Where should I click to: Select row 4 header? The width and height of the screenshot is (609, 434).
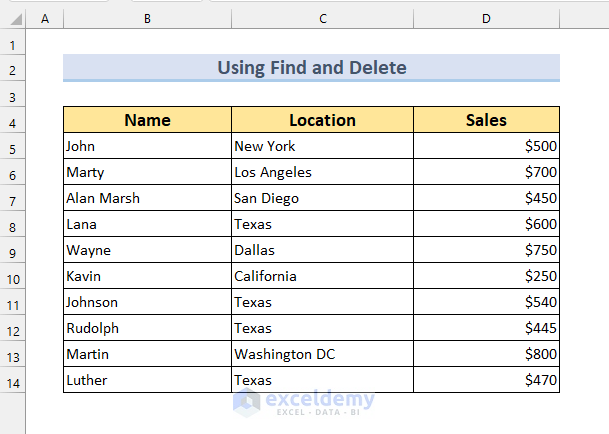(x=13, y=121)
